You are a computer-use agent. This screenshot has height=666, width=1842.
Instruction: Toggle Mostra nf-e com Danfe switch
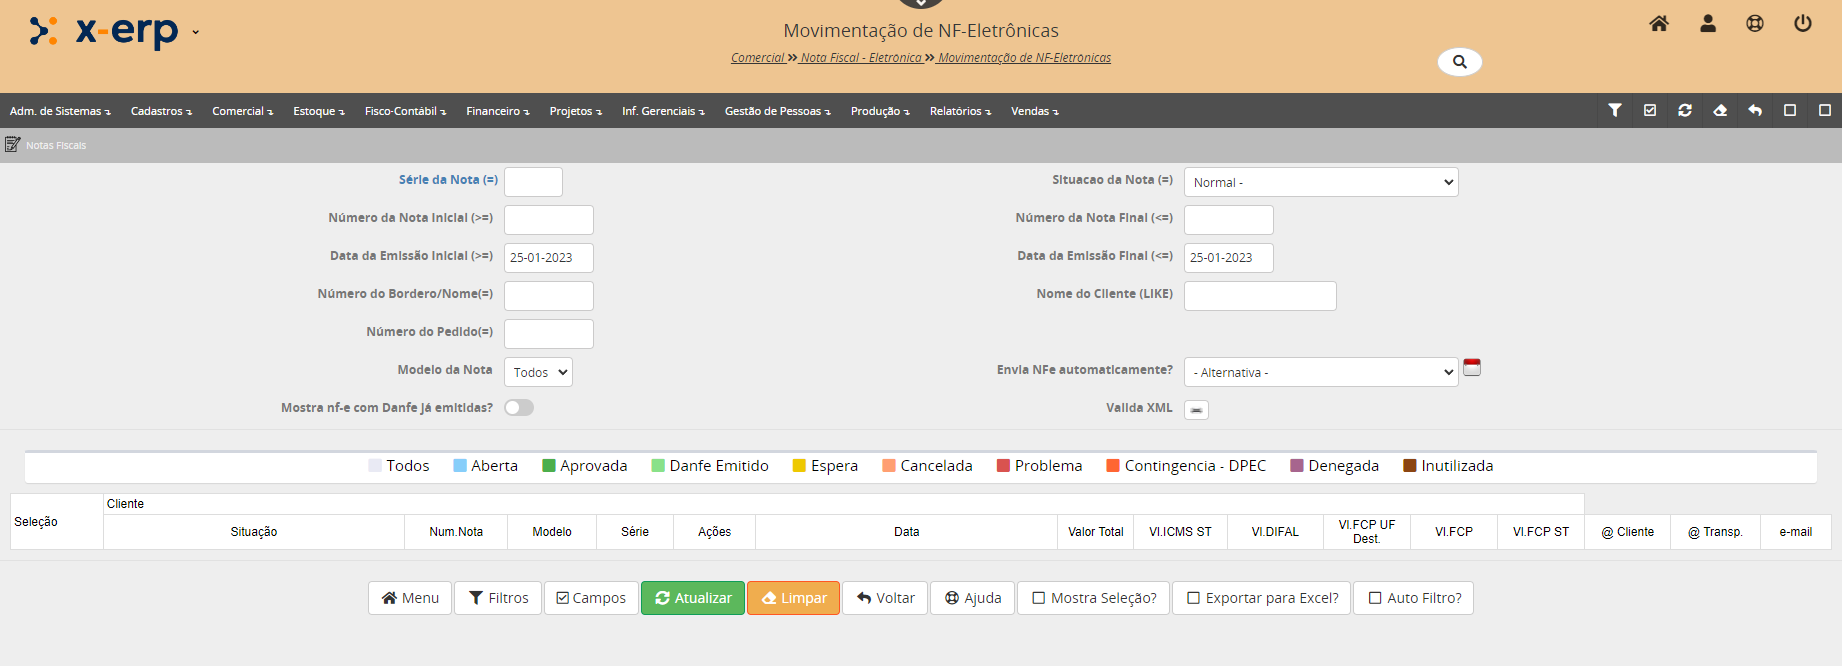pos(519,408)
